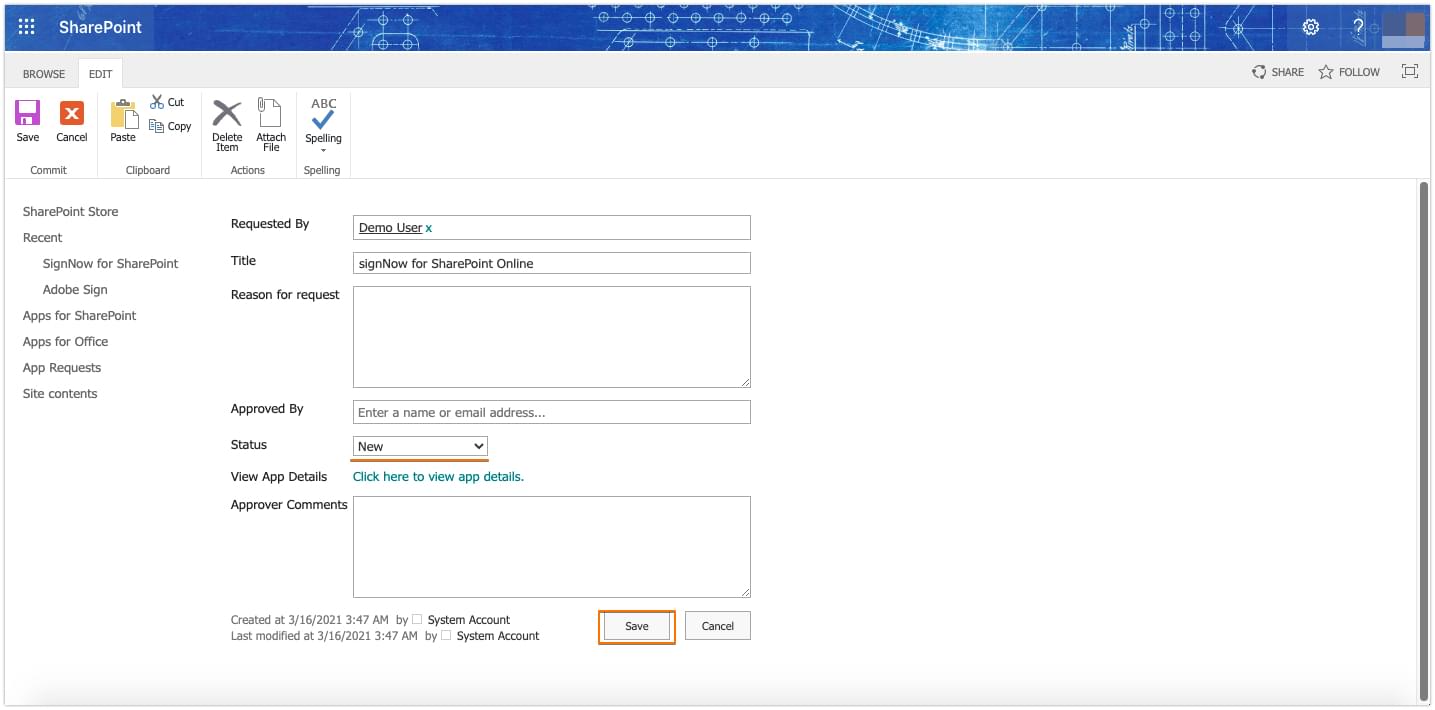The image size is (1435, 710).
Task: Follow this site with the star
Action: tap(1349, 72)
